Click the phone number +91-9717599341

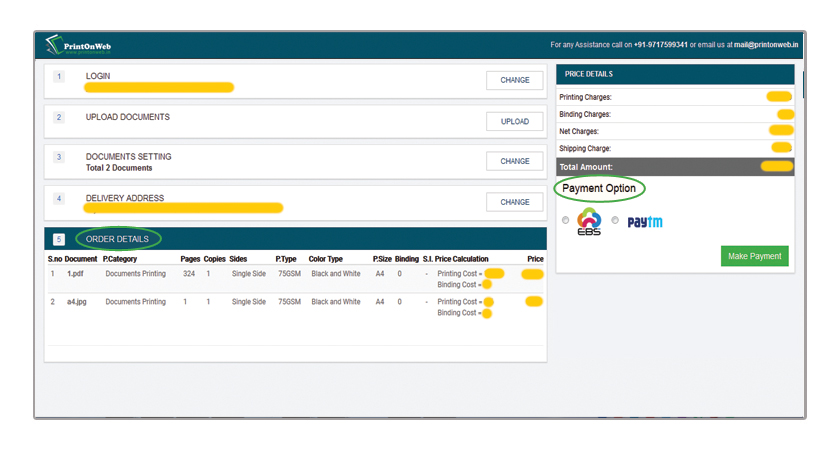coord(661,45)
